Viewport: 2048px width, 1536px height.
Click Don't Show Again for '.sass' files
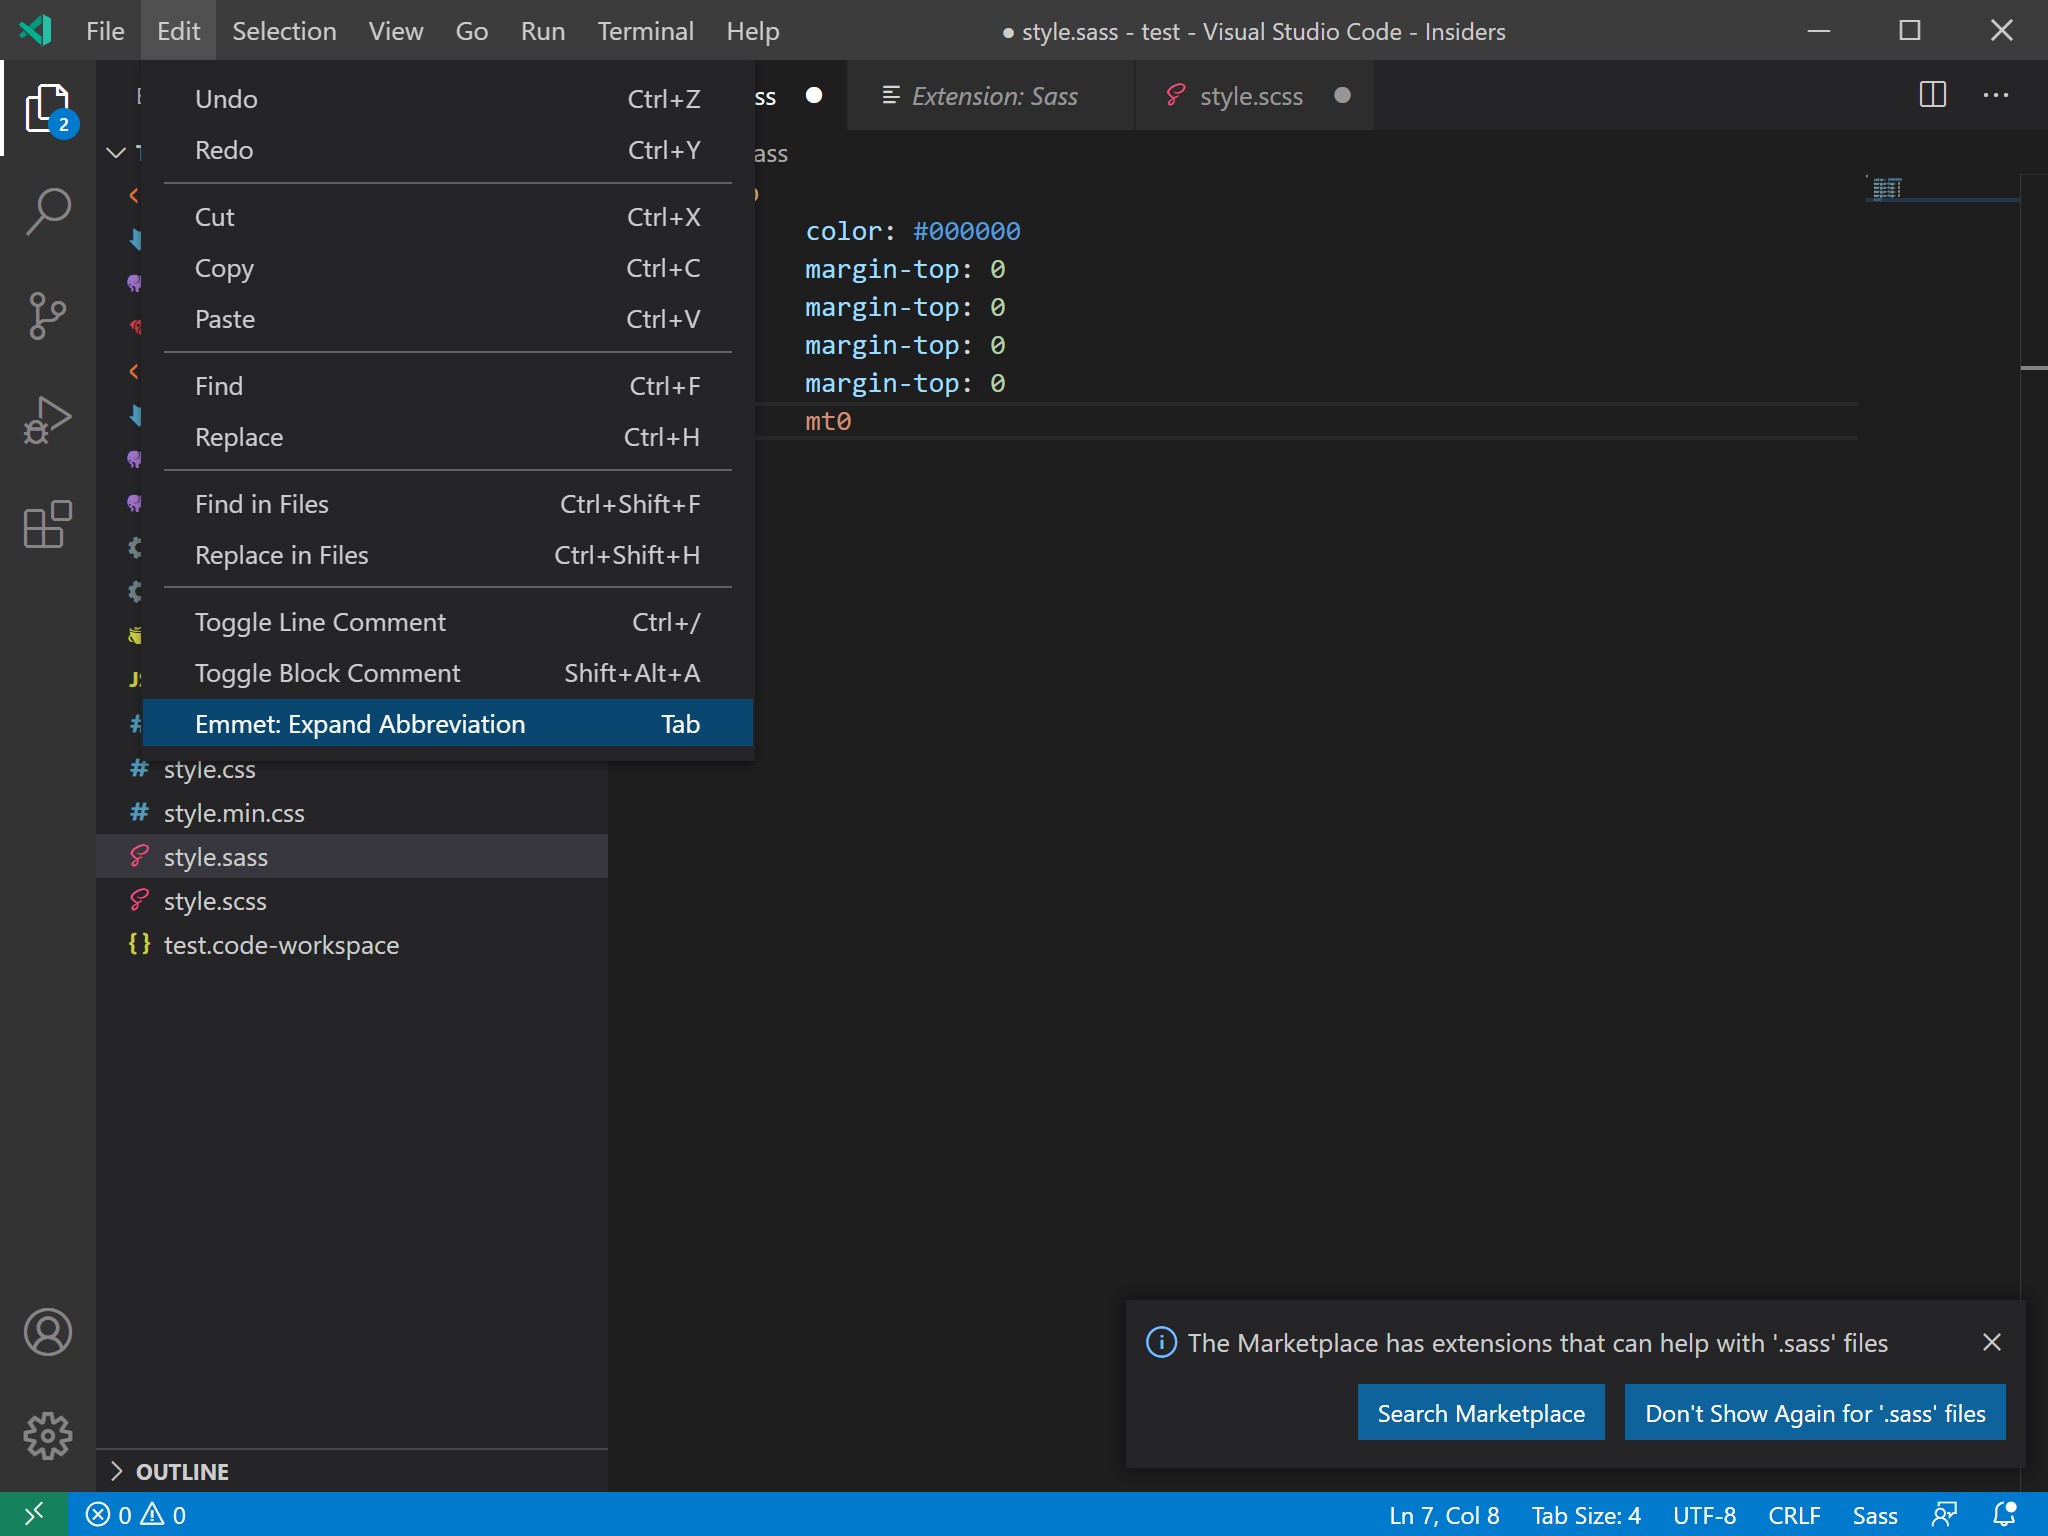pyautogui.click(x=1814, y=1412)
